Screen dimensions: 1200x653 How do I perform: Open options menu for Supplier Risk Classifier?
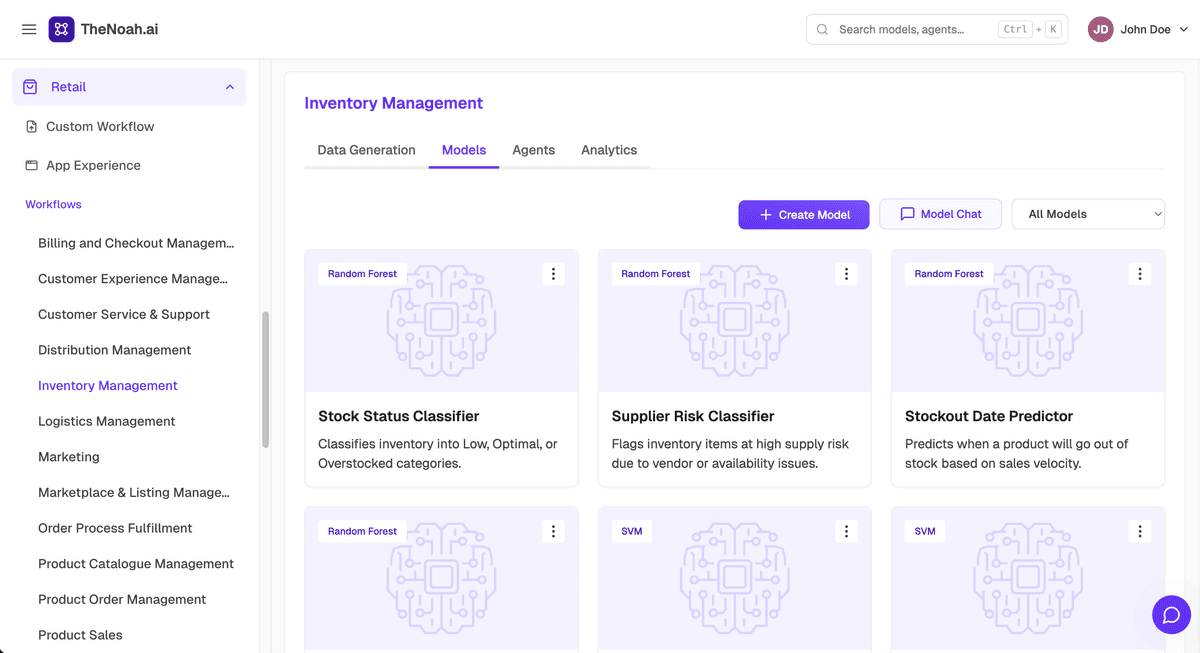click(x=846, y=273)
